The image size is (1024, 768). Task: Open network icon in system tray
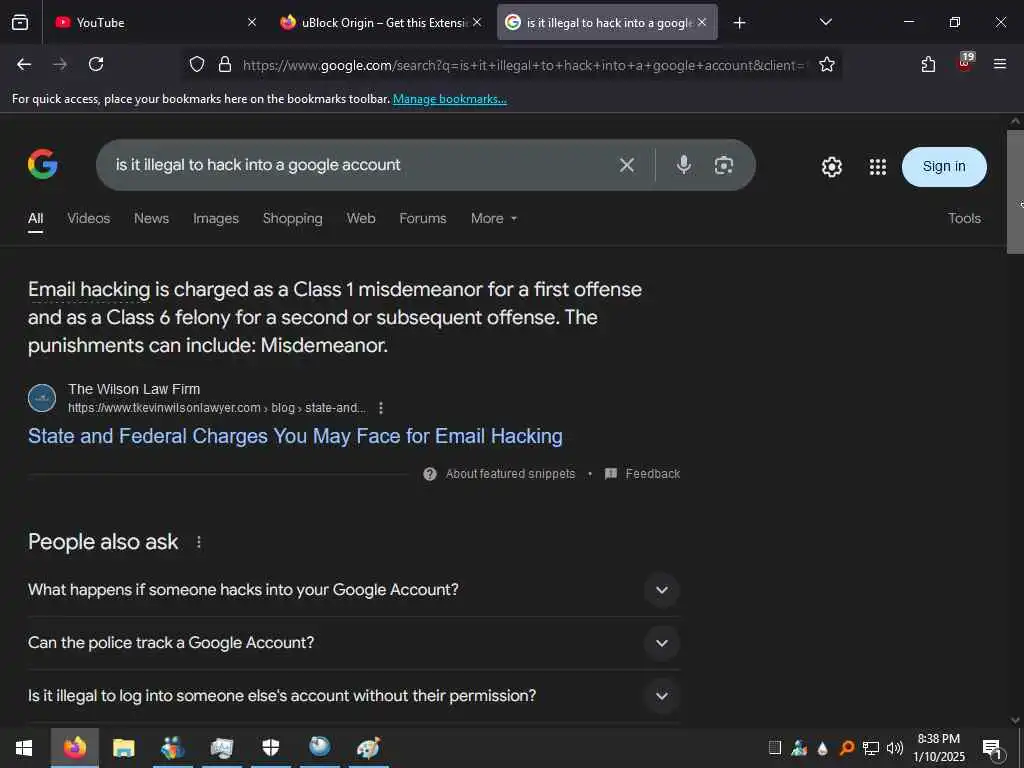pyautogui.click(x=871, y=748)
